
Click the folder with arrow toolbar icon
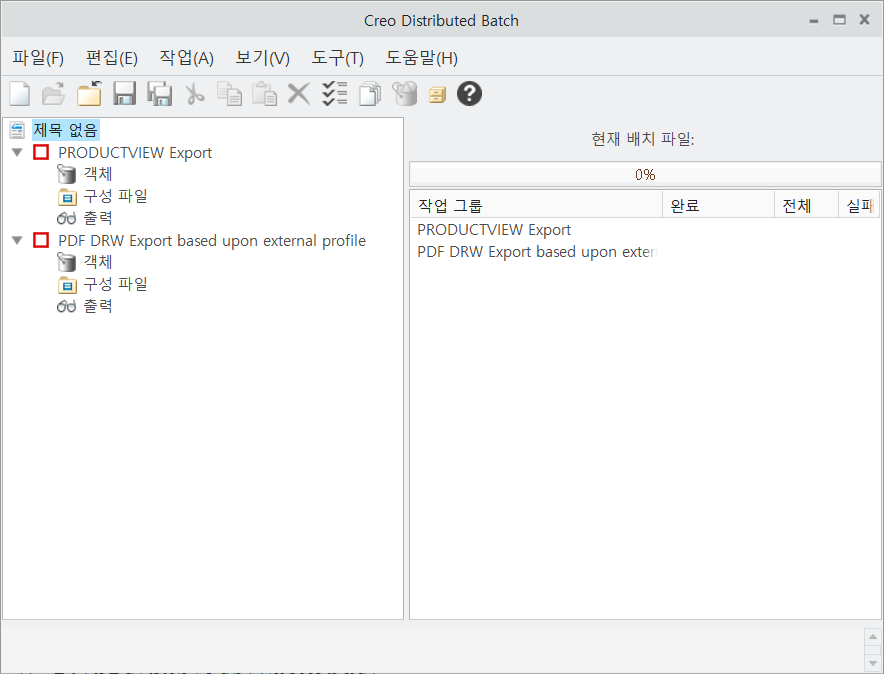[x=89, y=94]
